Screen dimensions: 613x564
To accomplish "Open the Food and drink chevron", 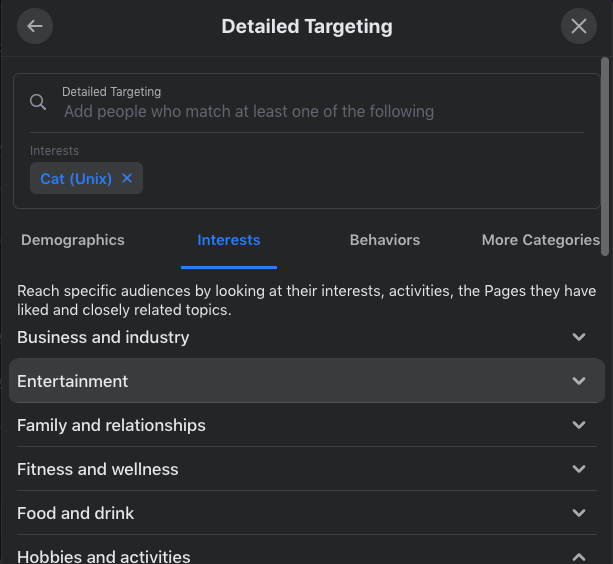I will coord(579,513).
